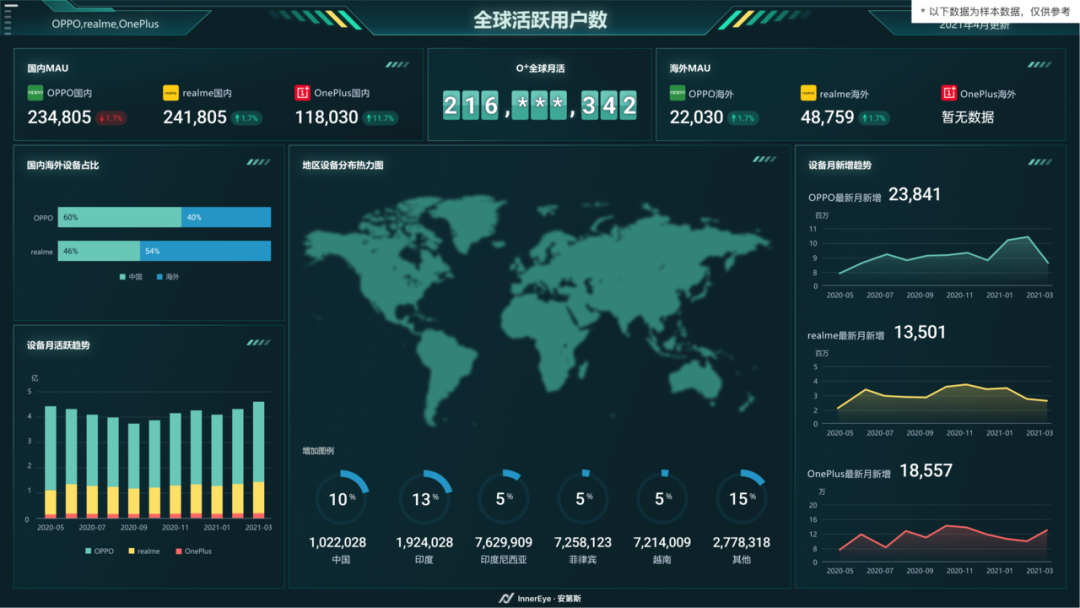Click the 10% donut ring for 中国
This screenshot has width=1080, height=608.
coord(342,498)
